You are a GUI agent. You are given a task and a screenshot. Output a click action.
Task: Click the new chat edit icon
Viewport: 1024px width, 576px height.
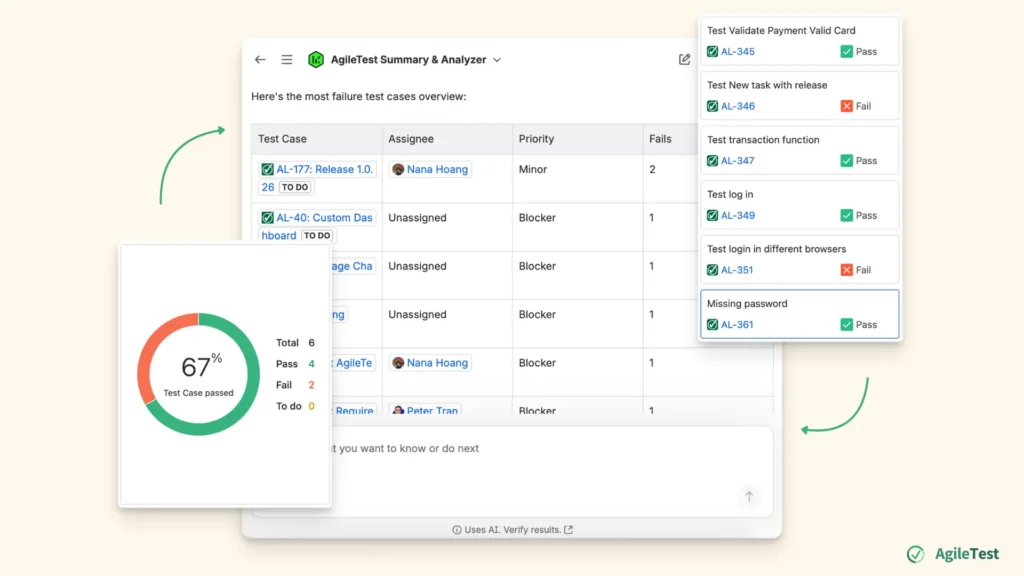684,59
